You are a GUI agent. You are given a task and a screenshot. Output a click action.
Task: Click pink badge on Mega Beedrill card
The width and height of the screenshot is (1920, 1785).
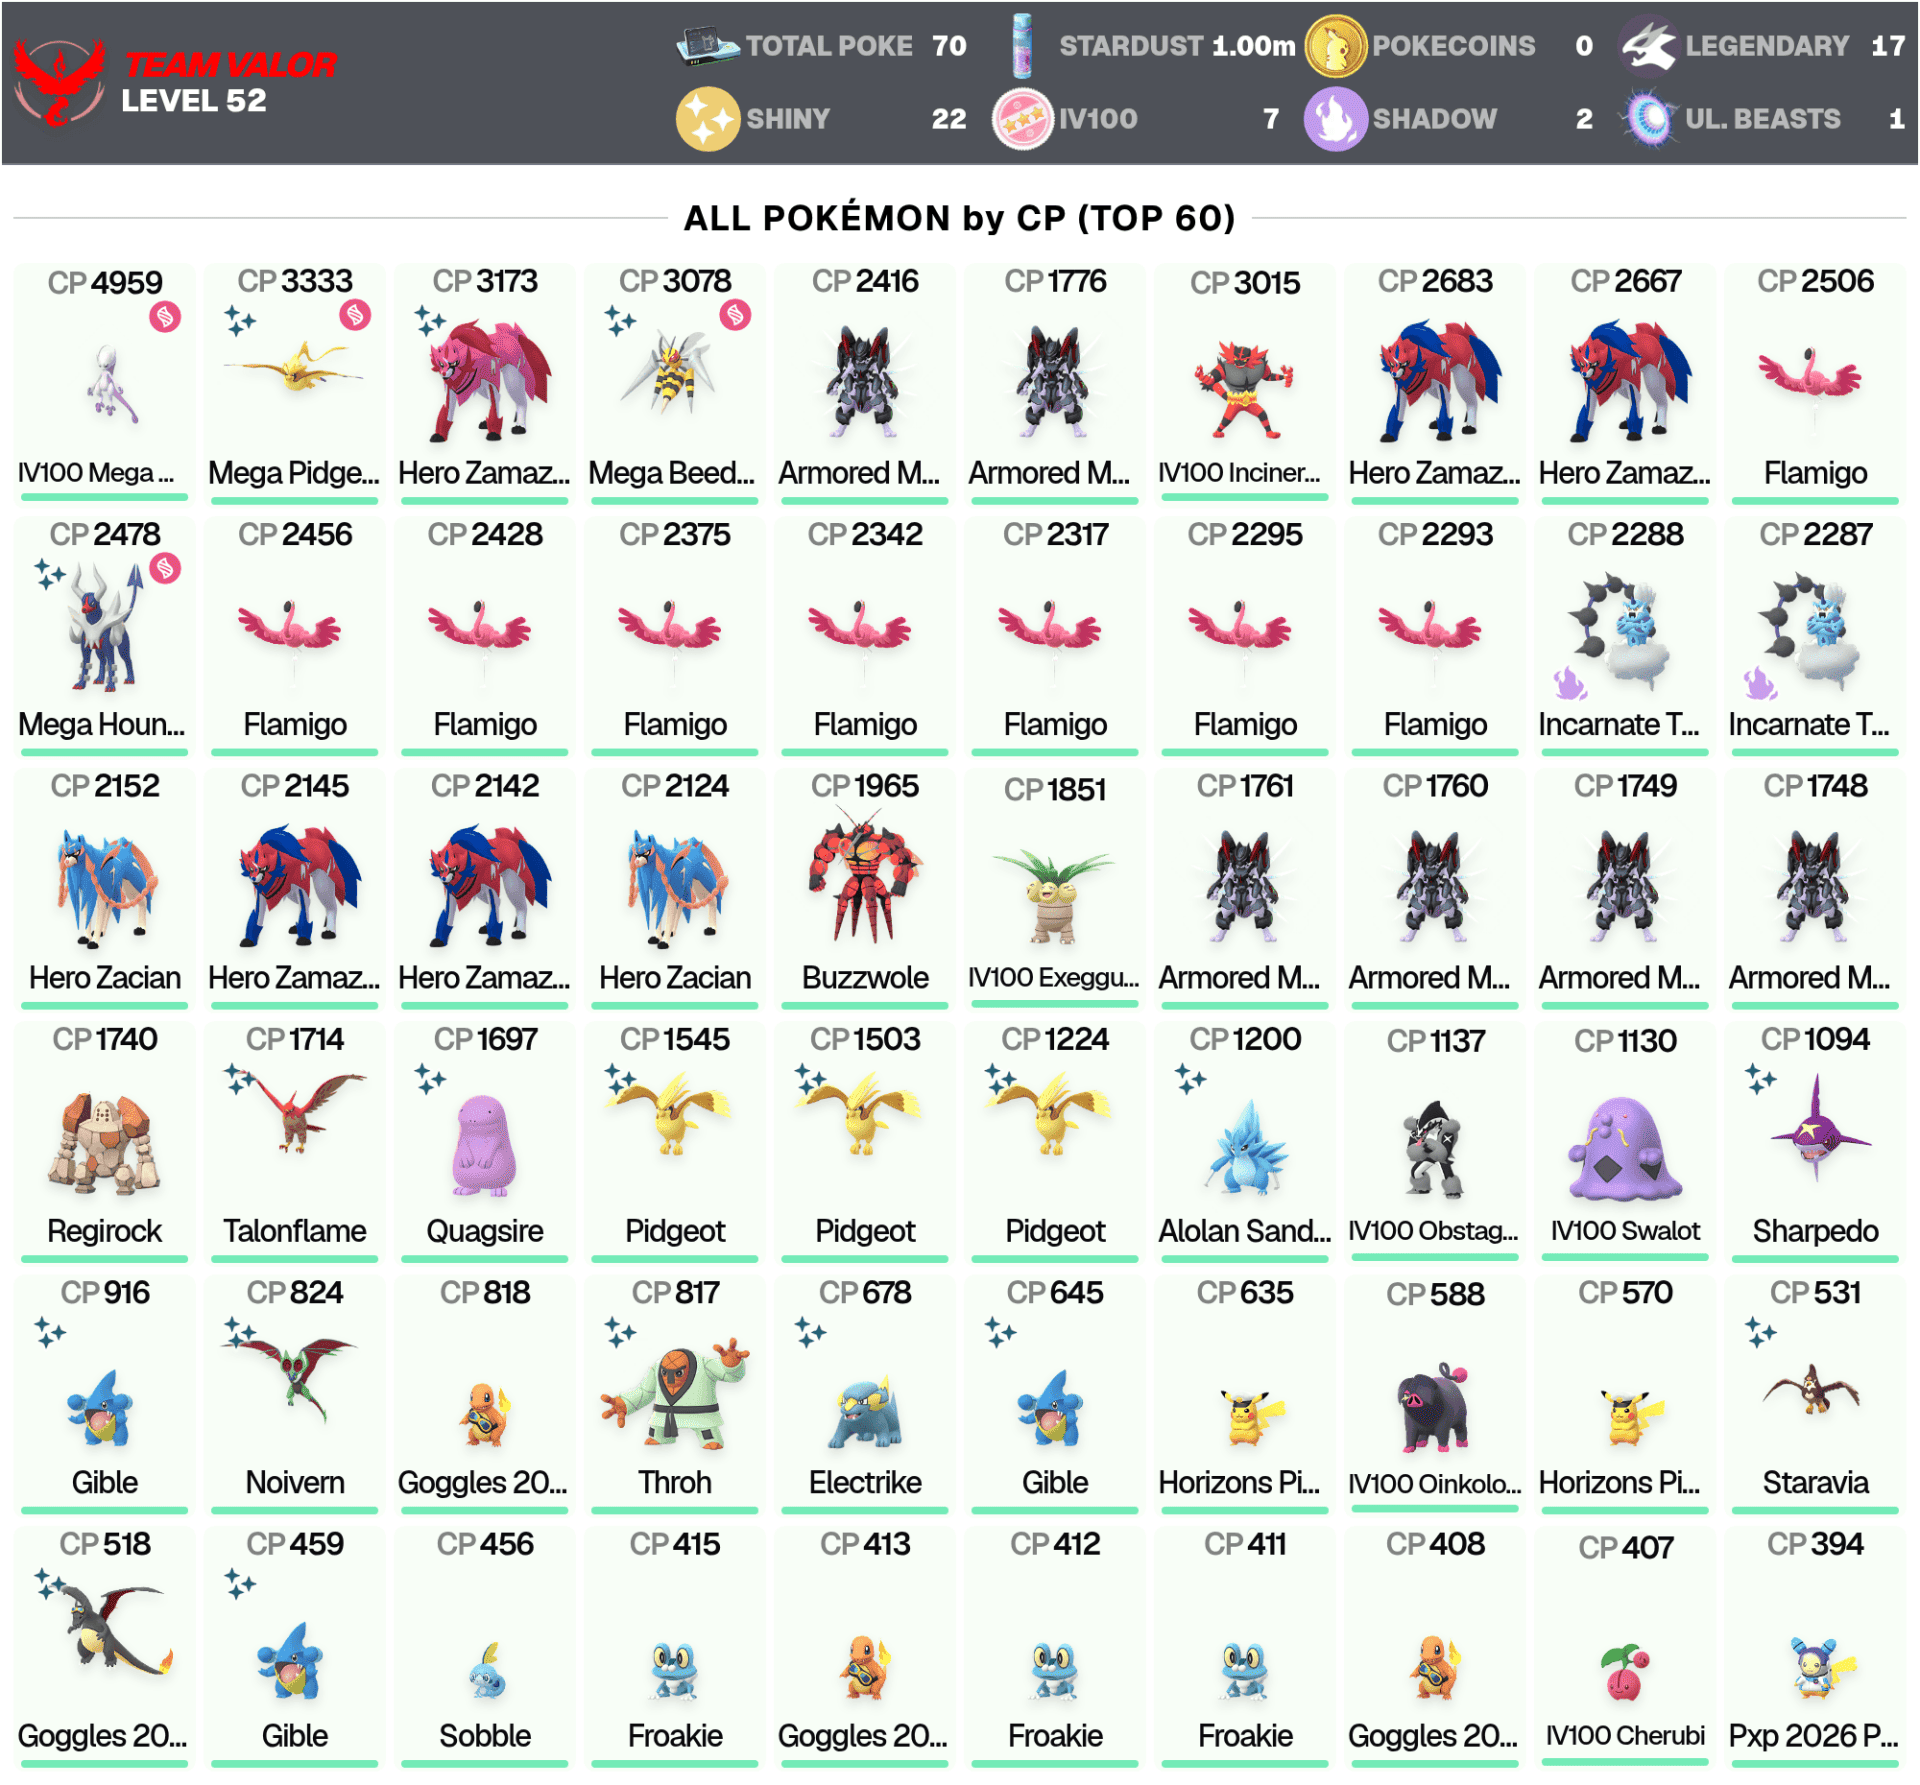click(x=735, y=316)
